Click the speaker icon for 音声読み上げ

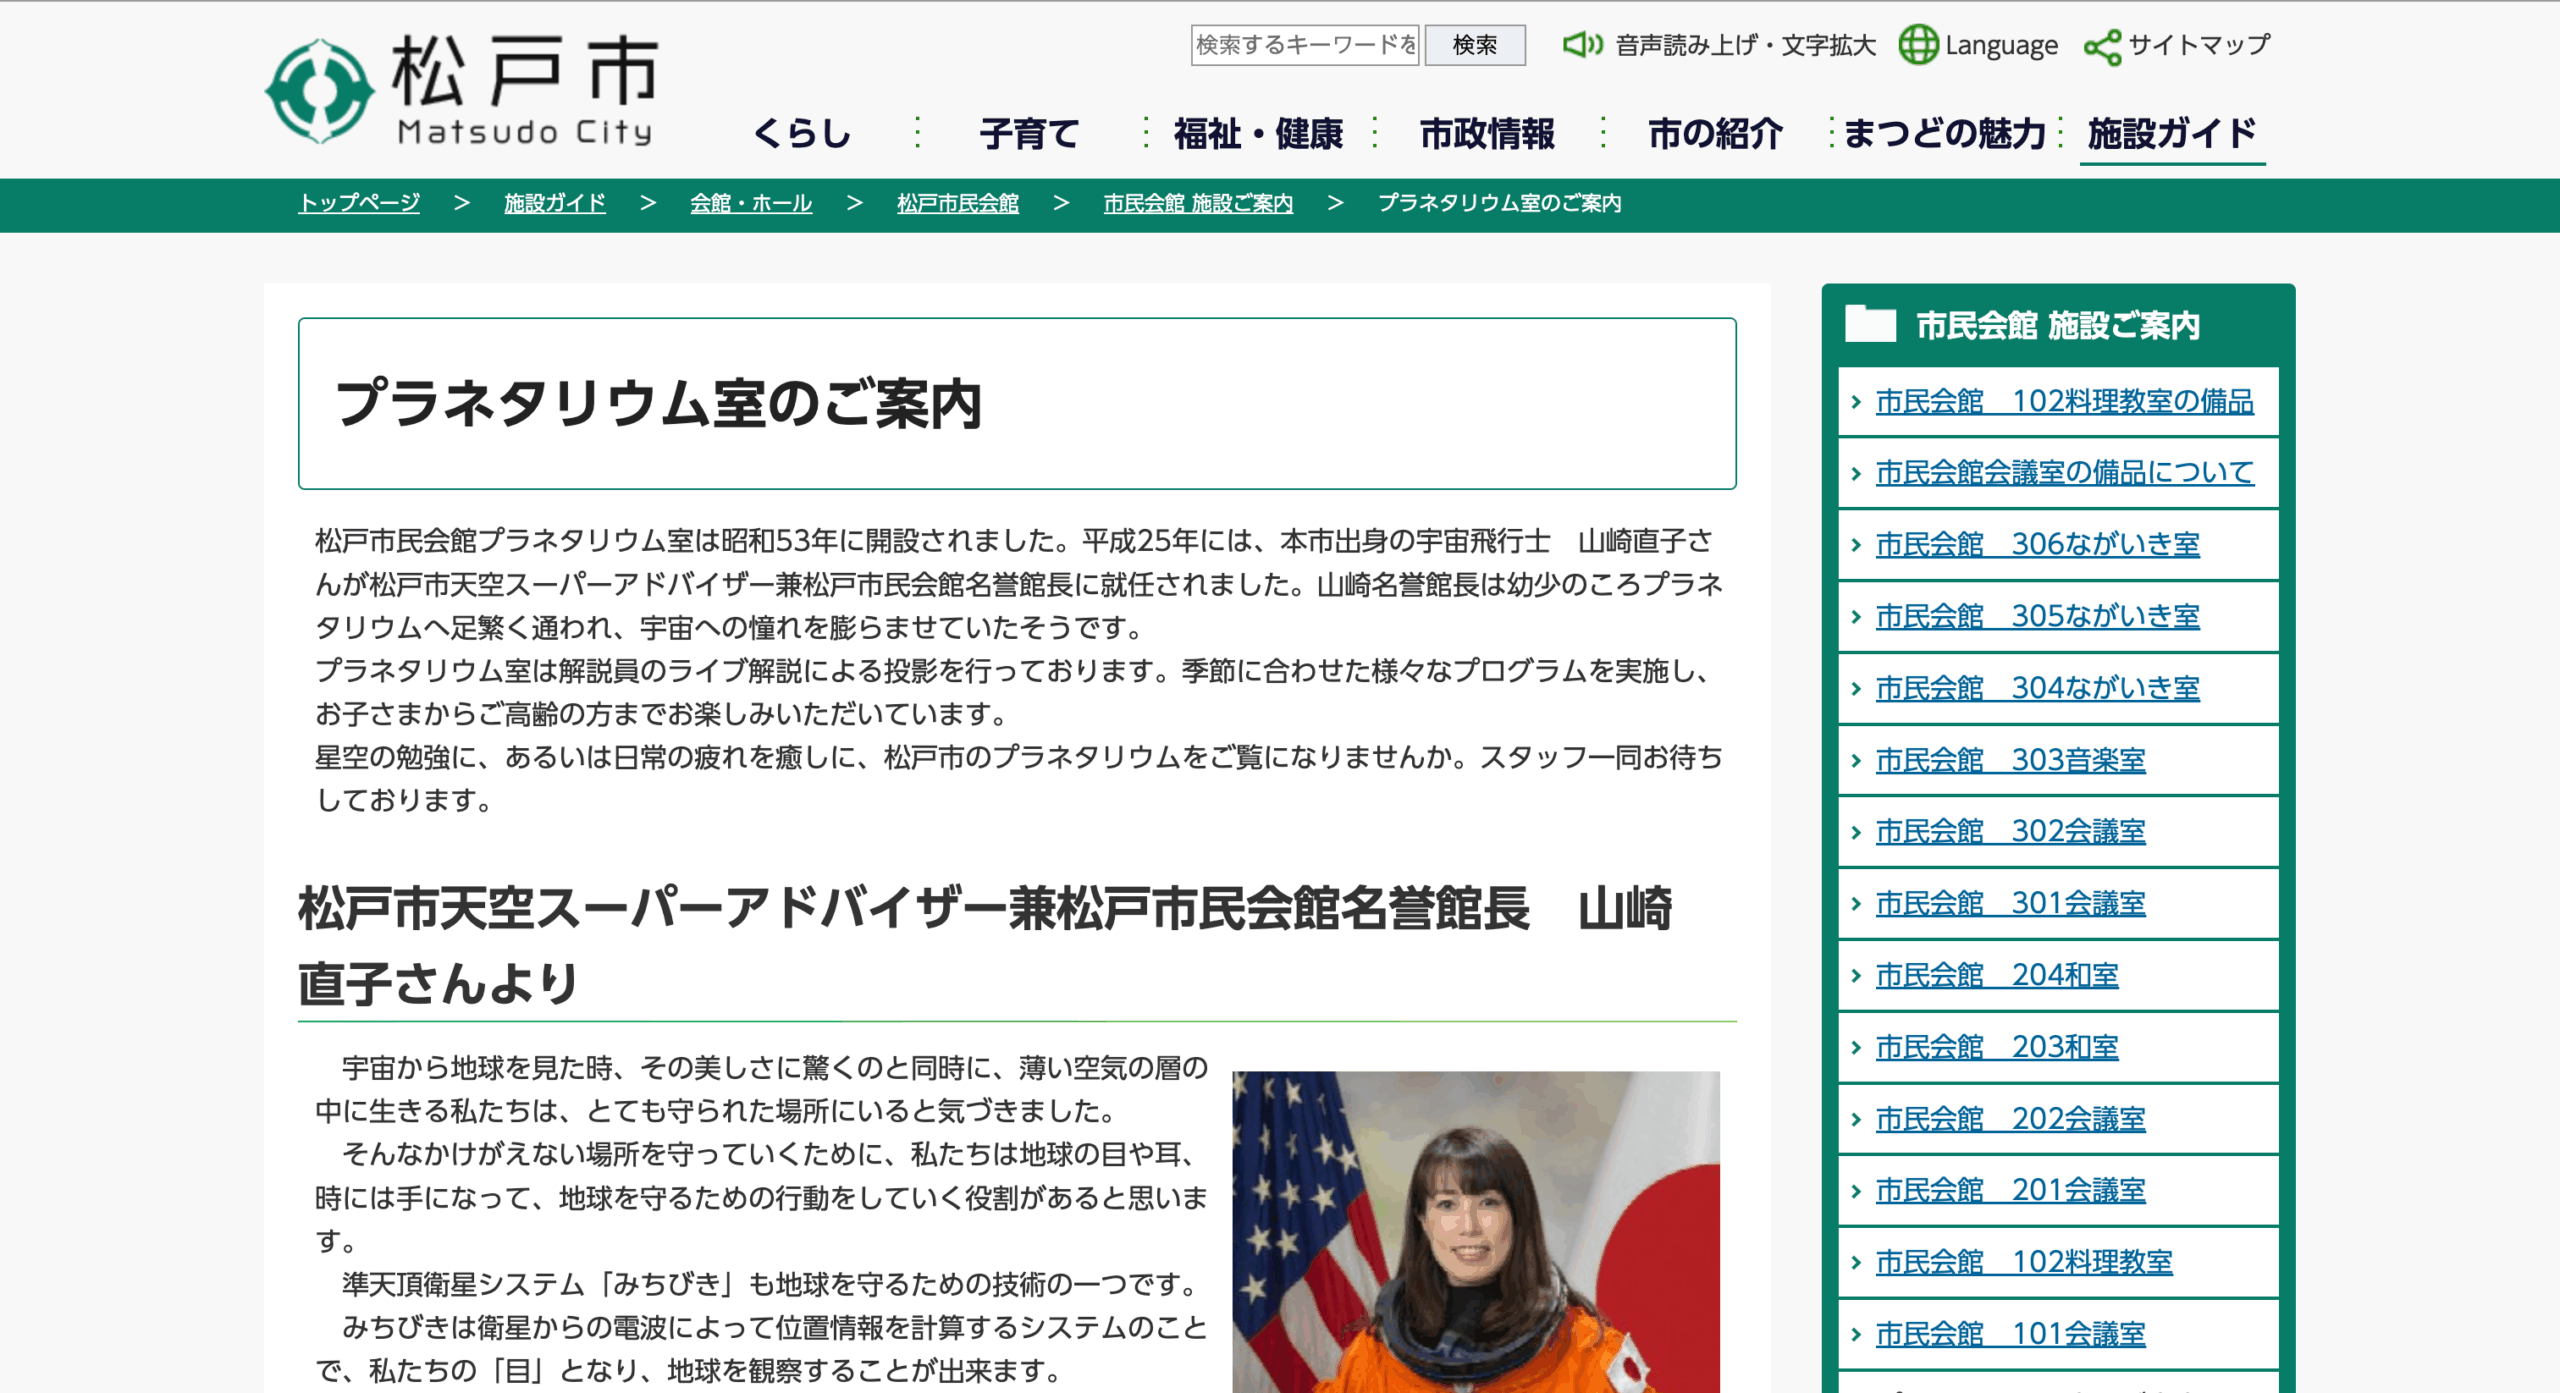1583,45
